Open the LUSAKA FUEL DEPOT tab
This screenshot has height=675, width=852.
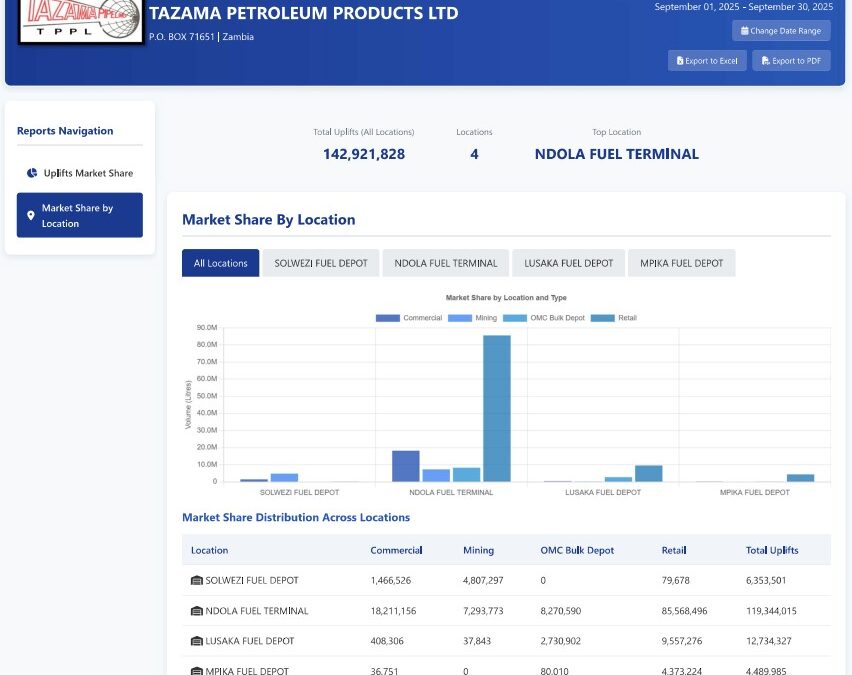click(569, 263)
